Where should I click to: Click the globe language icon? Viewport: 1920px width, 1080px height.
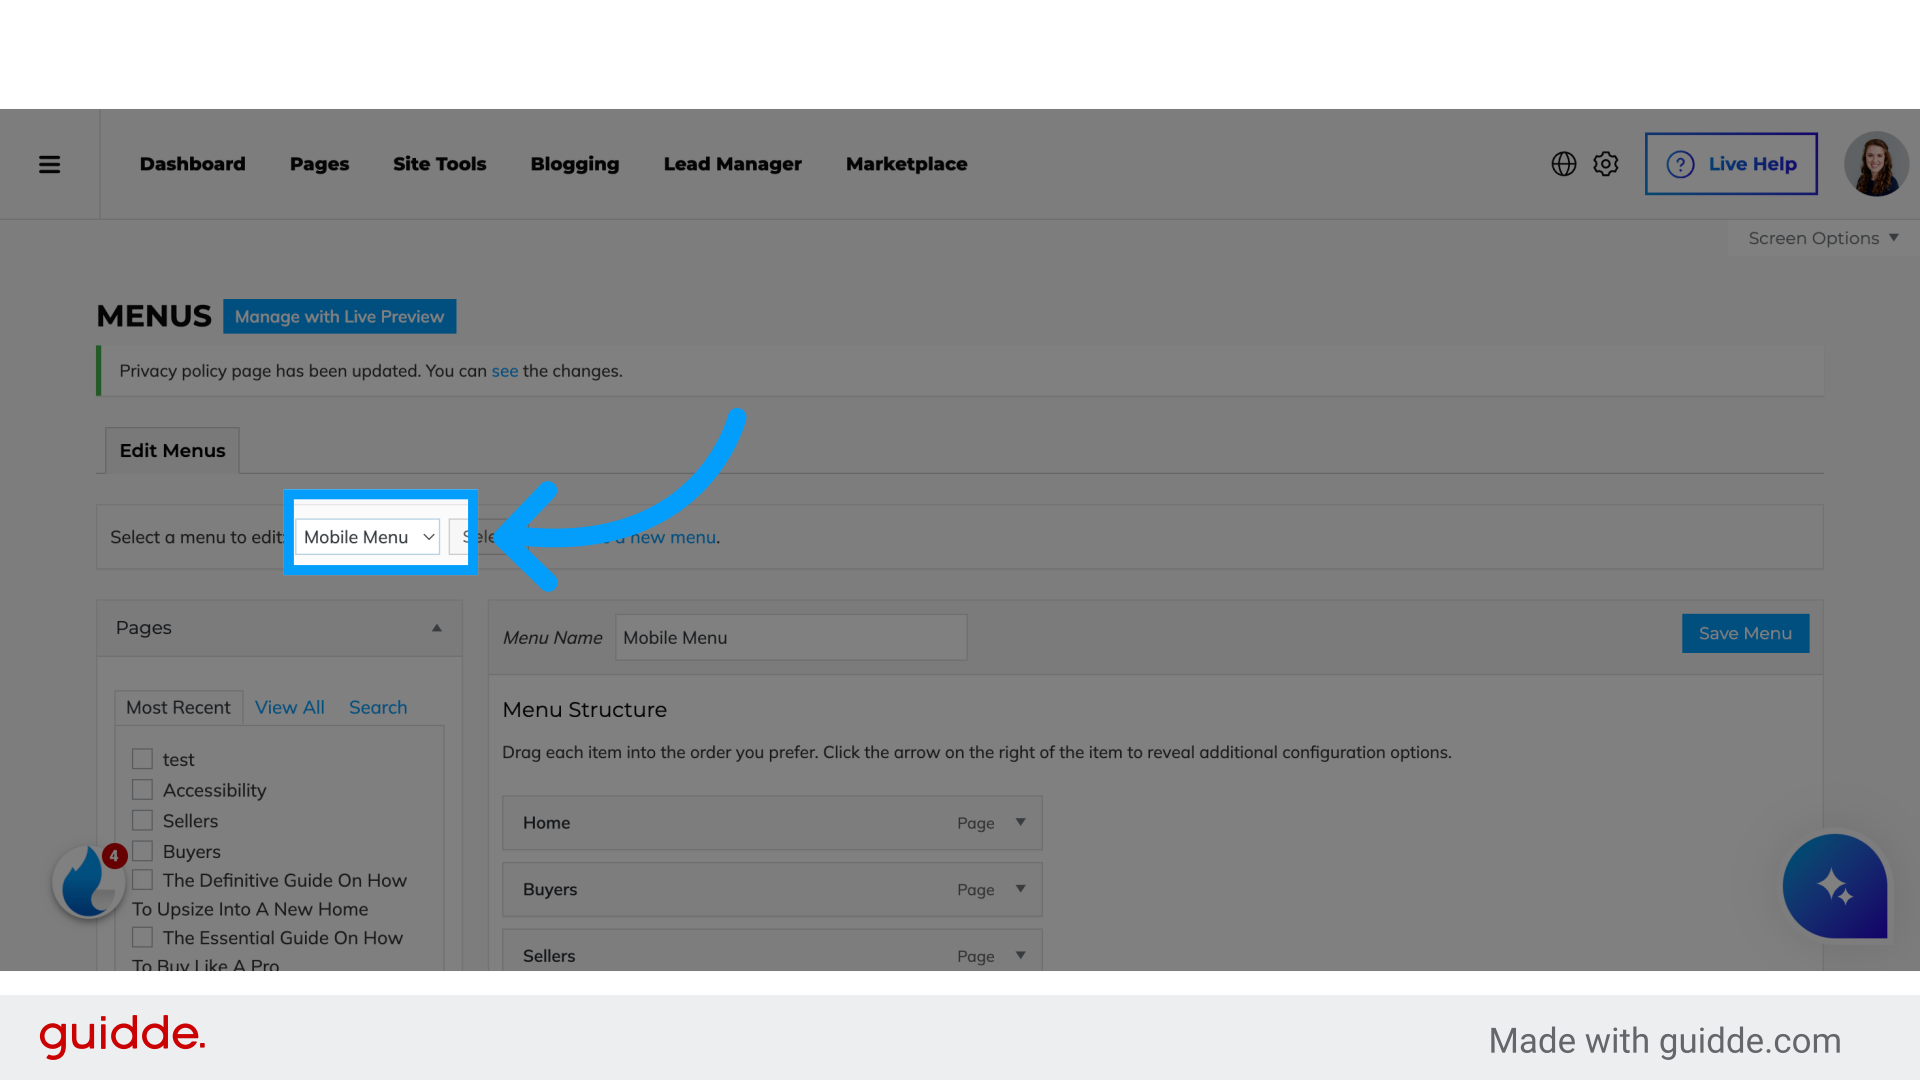pyautogui.click(x=1563, y=163)
